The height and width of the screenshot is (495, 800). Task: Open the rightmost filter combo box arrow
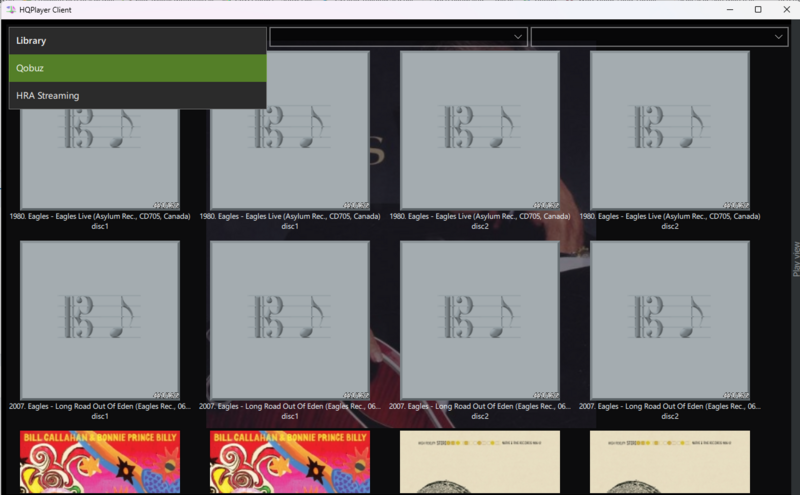(779, 37)
